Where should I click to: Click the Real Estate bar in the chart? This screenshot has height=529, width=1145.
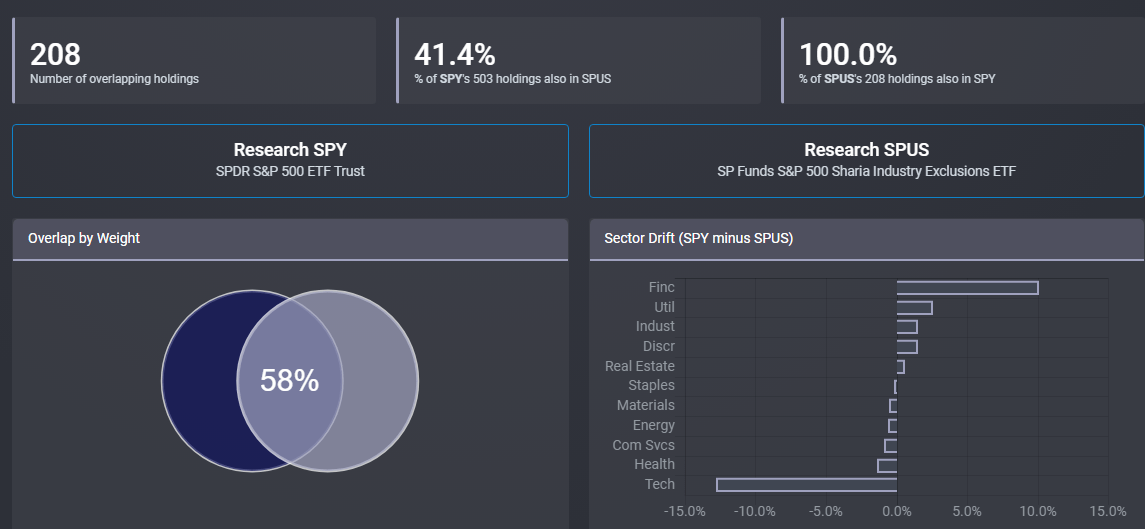coord(900,366)
